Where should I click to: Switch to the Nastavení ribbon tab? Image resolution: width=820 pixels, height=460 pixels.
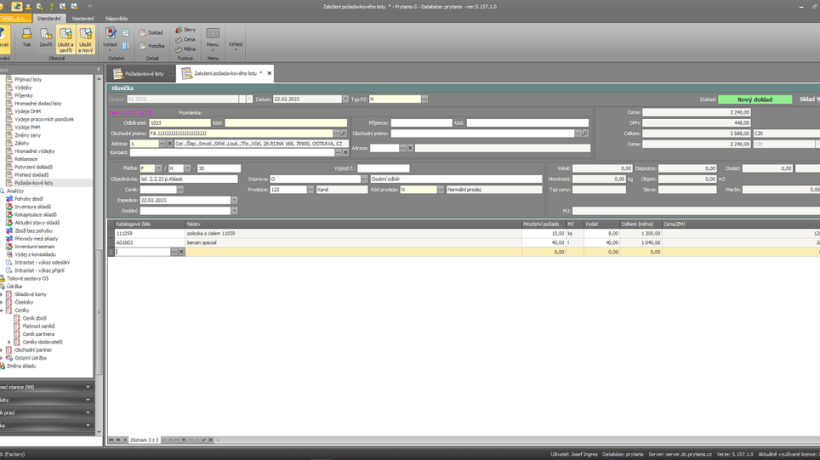[x=83, y=18]
